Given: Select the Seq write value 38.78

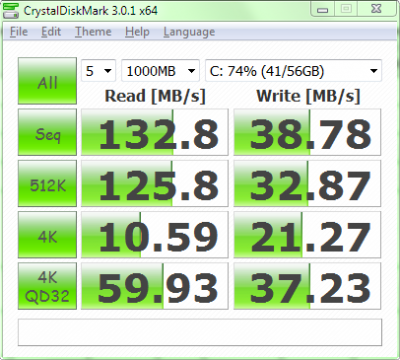Looking at the screenshot, I should point(307,132).
